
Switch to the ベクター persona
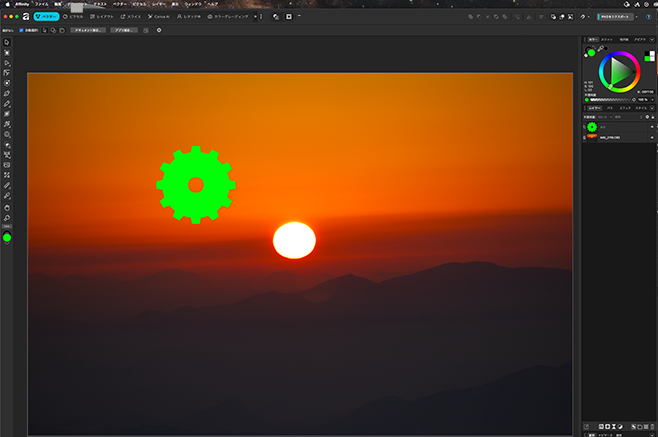click(45, 17)
